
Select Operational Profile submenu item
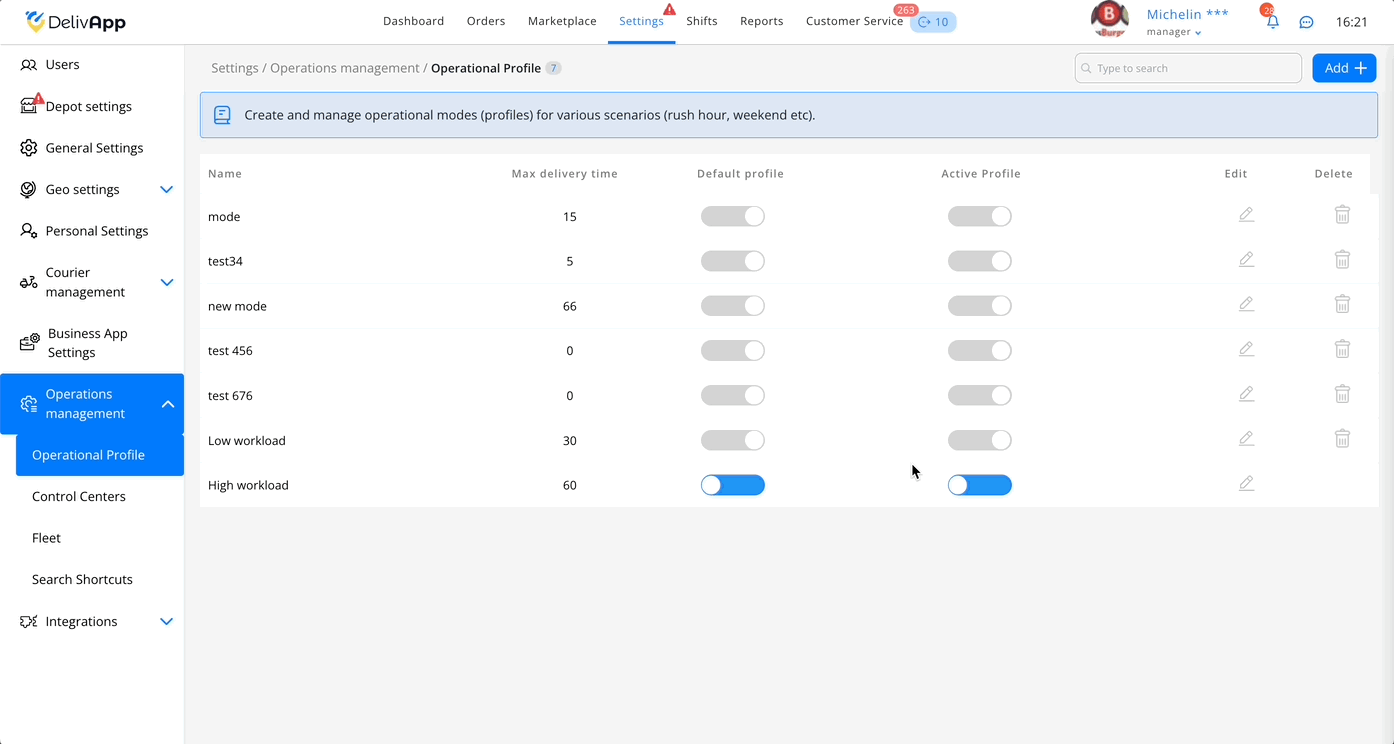point(100,455)
